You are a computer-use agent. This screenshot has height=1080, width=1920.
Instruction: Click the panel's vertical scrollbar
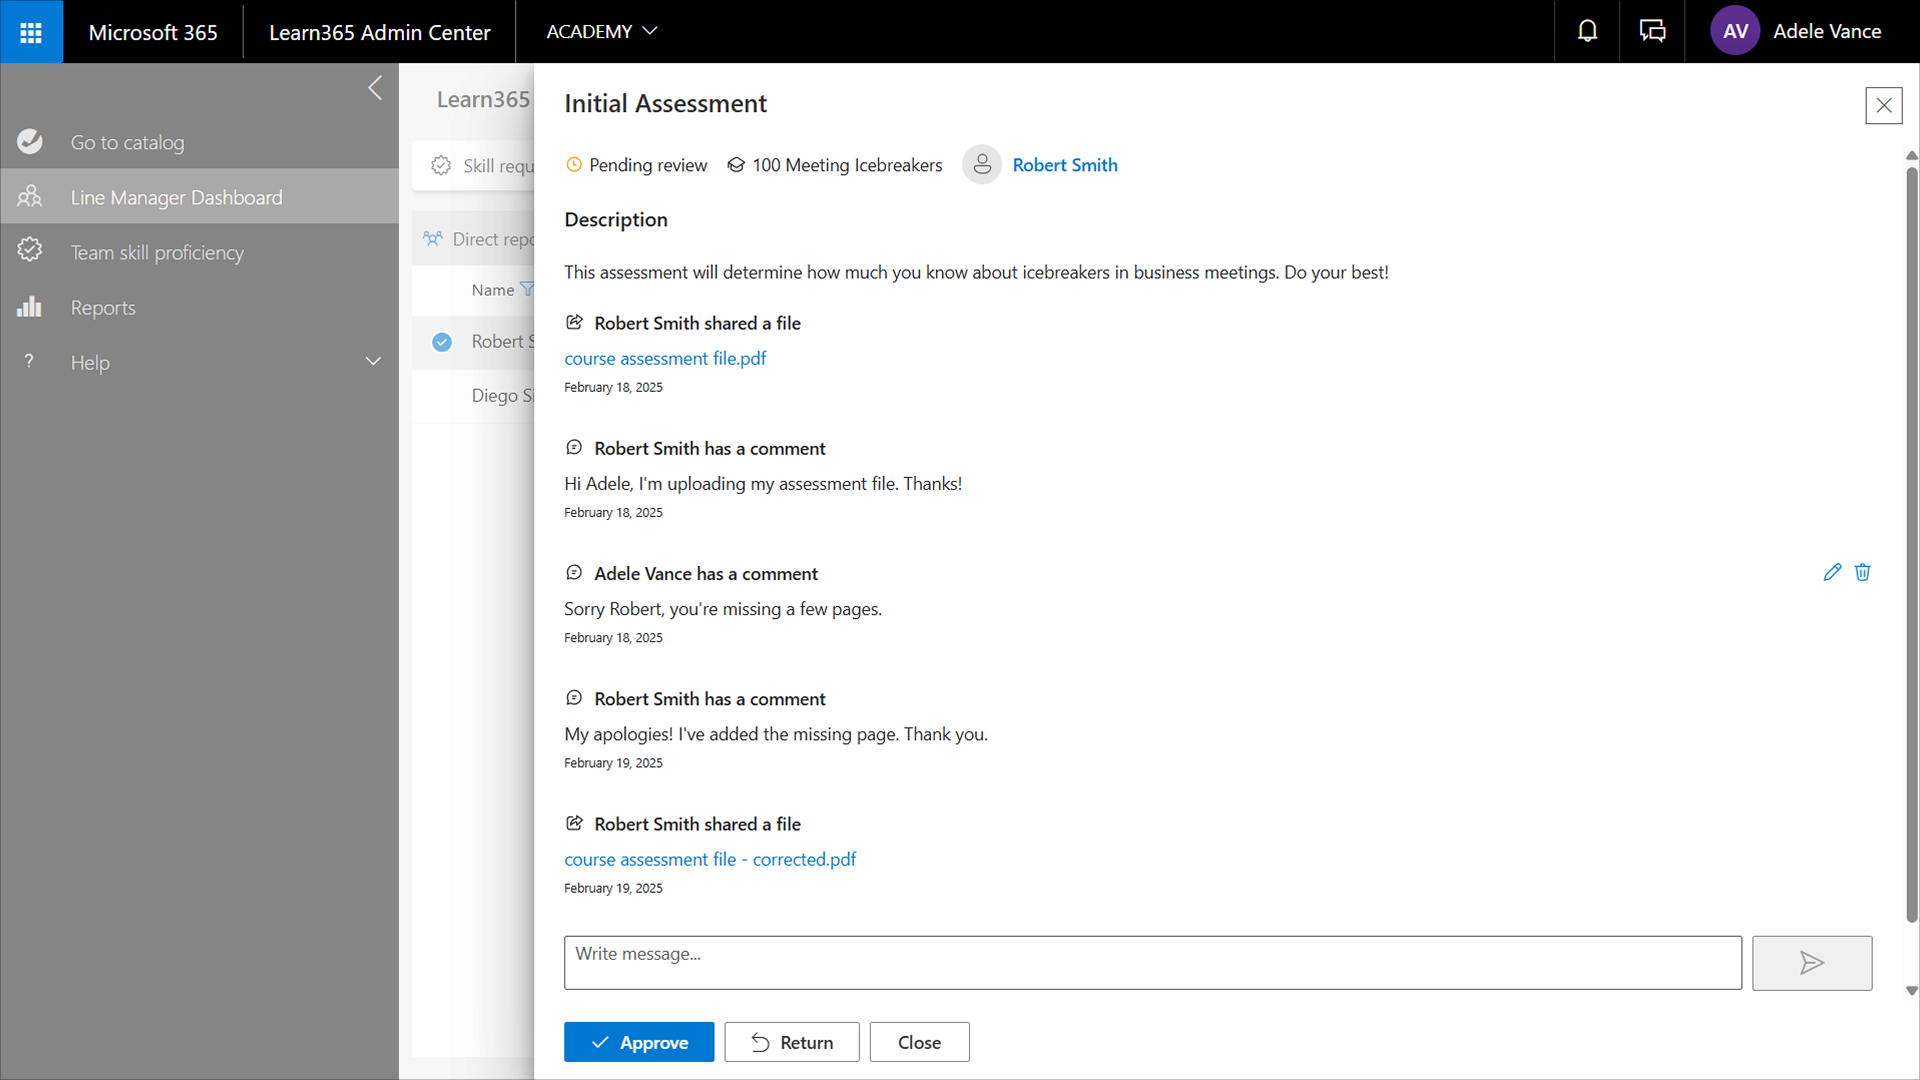pos(1911,540)
